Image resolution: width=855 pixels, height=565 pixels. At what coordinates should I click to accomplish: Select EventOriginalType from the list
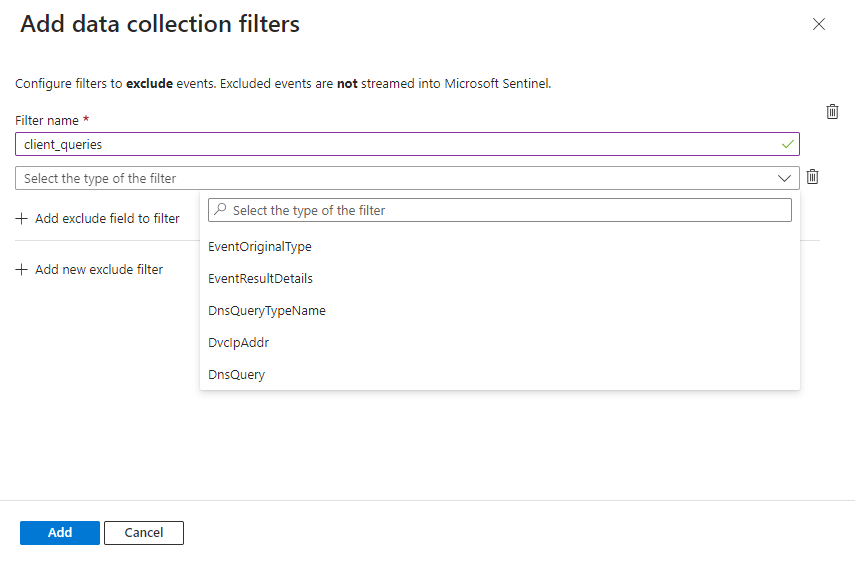[x=260, y=247]
